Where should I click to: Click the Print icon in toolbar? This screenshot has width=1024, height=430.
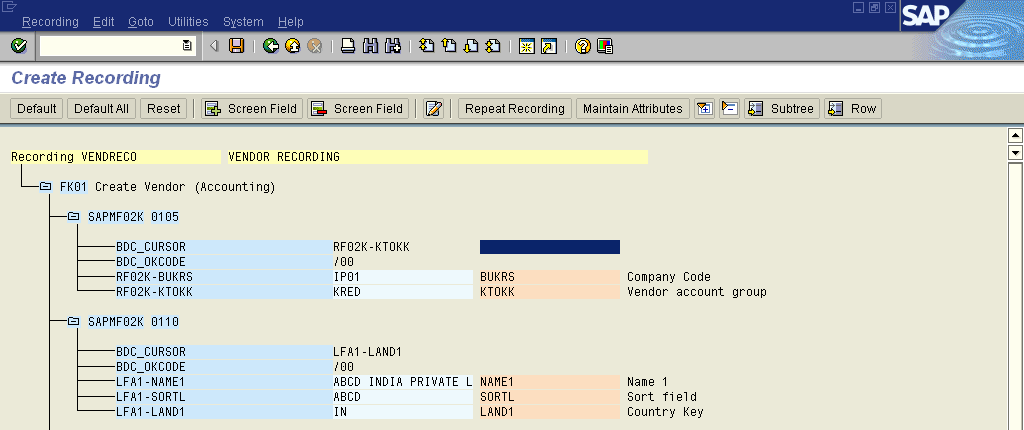pos(348,46)
